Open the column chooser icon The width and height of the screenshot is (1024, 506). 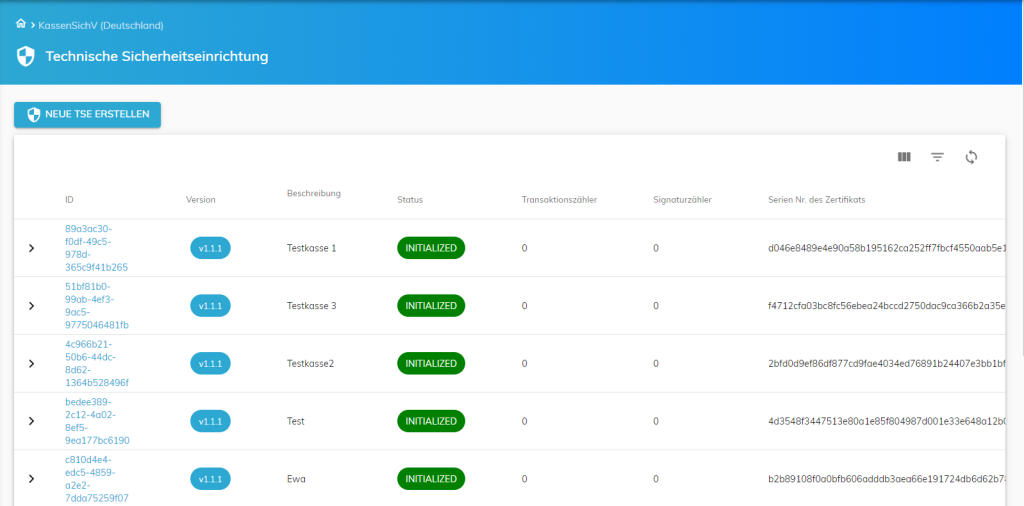coord(904,157)
